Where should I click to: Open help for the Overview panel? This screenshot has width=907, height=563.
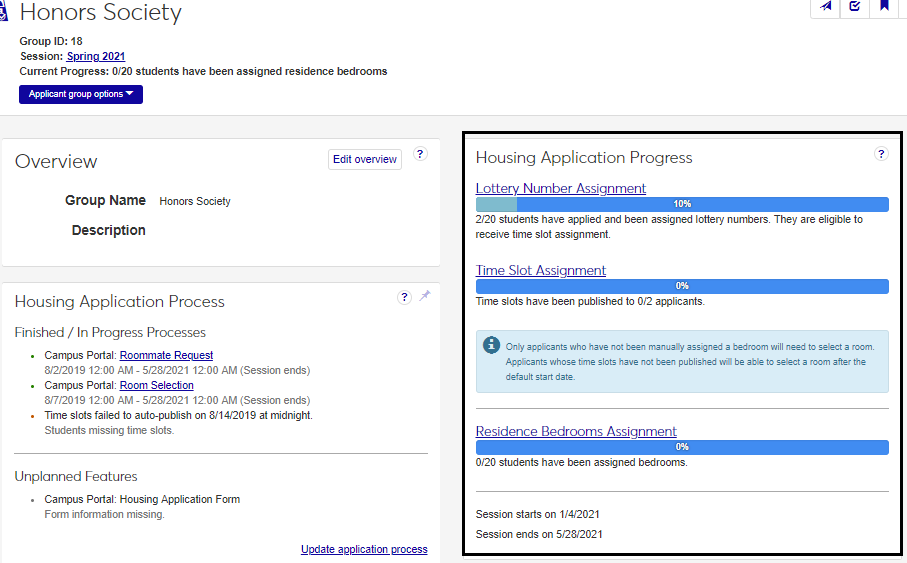click(x=420, y=154)
